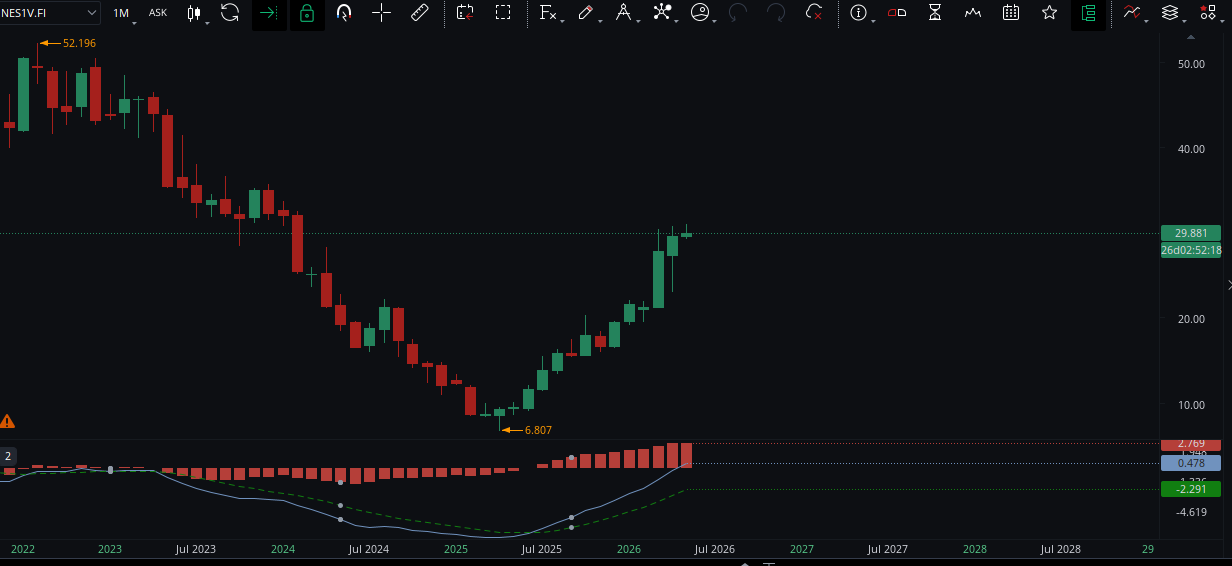This screenshot has height=566, width=1232.
Task: Open the calendar events icon
Action: coord(1011,13)
